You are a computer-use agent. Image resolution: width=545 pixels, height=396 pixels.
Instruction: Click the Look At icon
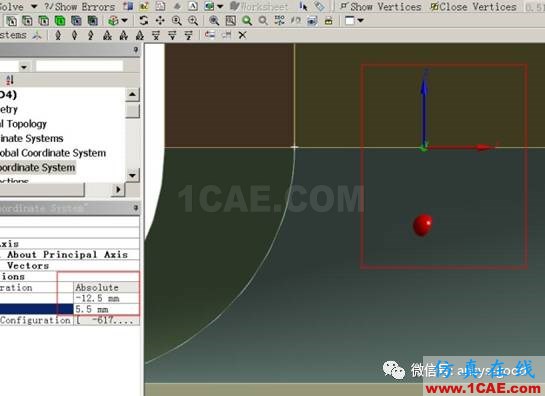(x=296, y=21)
